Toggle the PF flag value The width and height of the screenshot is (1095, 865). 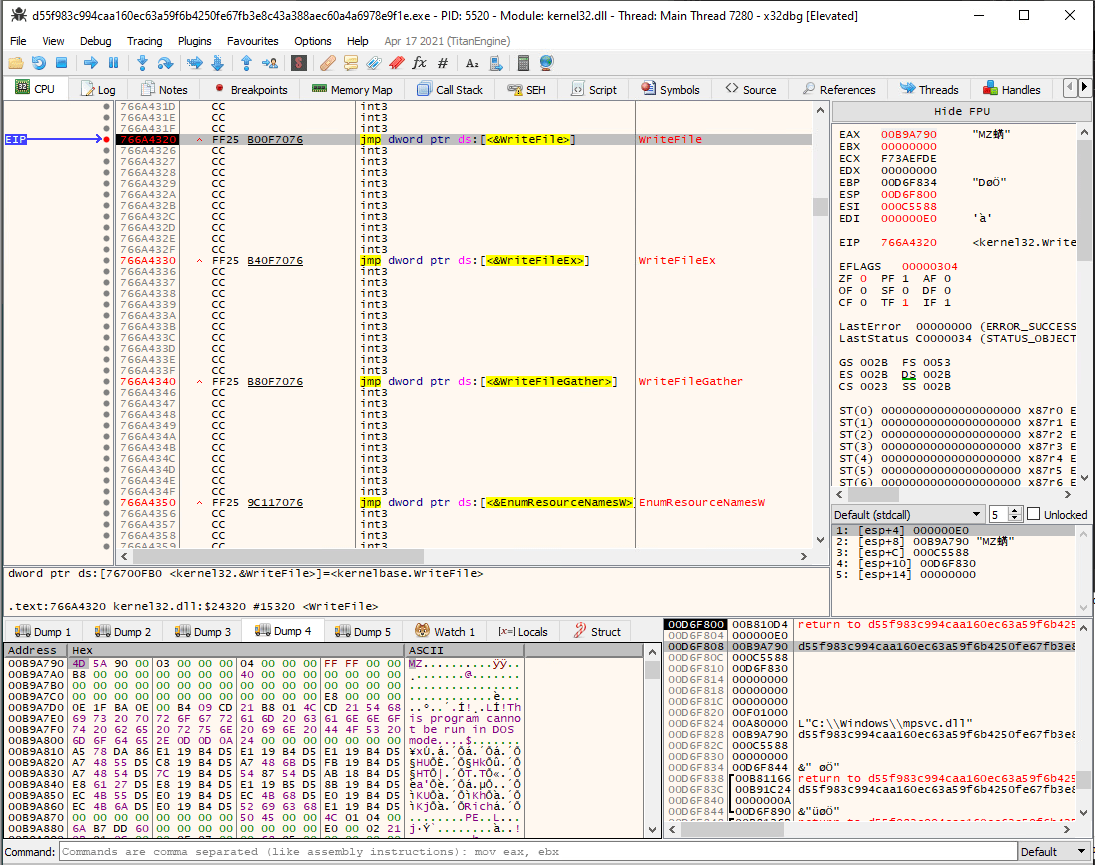coord(905,279)
